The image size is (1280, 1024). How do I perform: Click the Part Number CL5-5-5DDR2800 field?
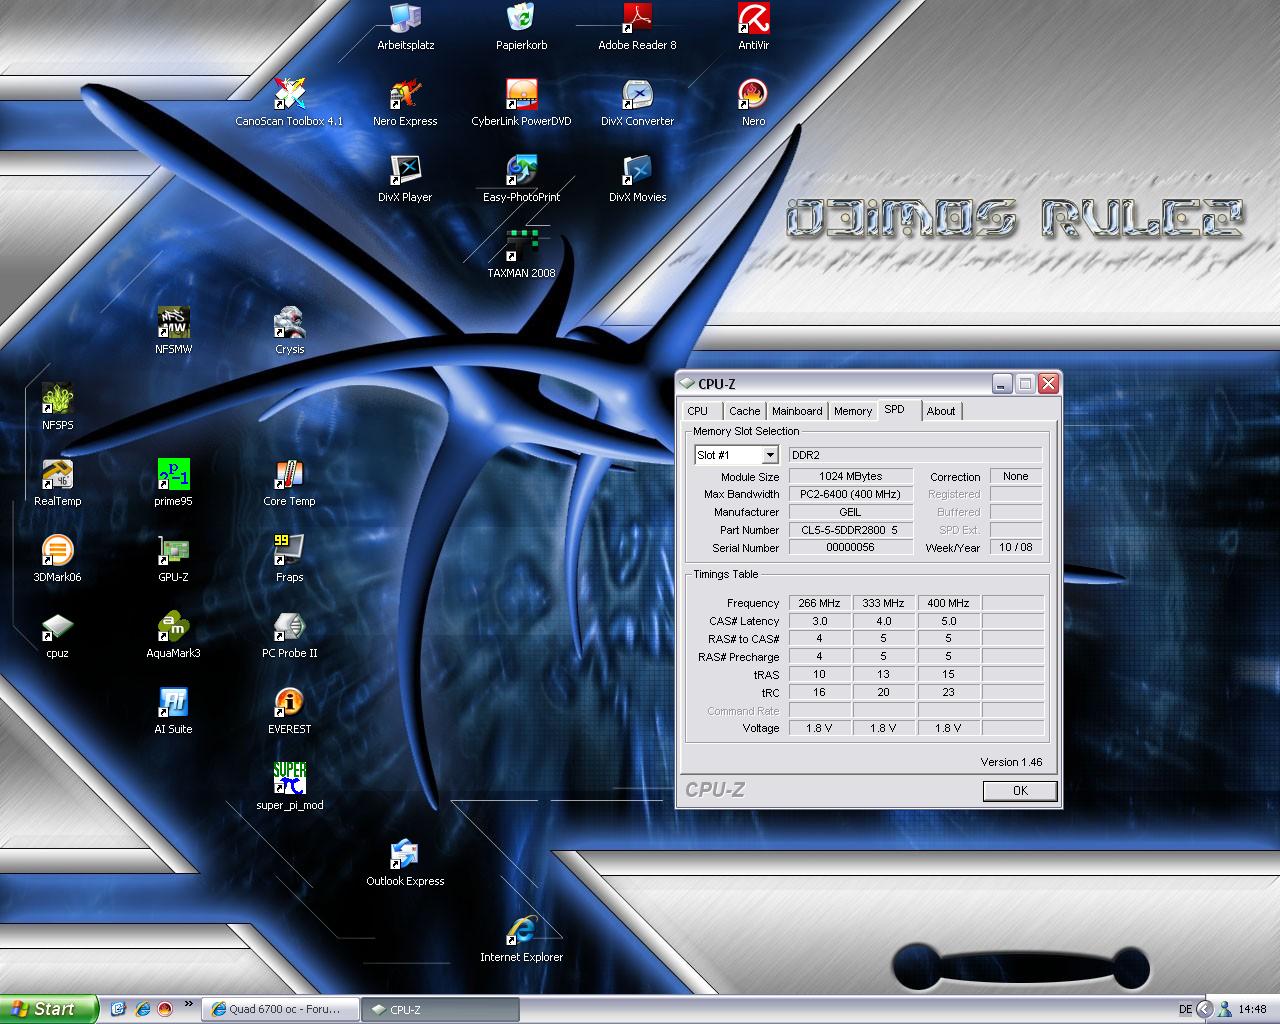point(851,530)
